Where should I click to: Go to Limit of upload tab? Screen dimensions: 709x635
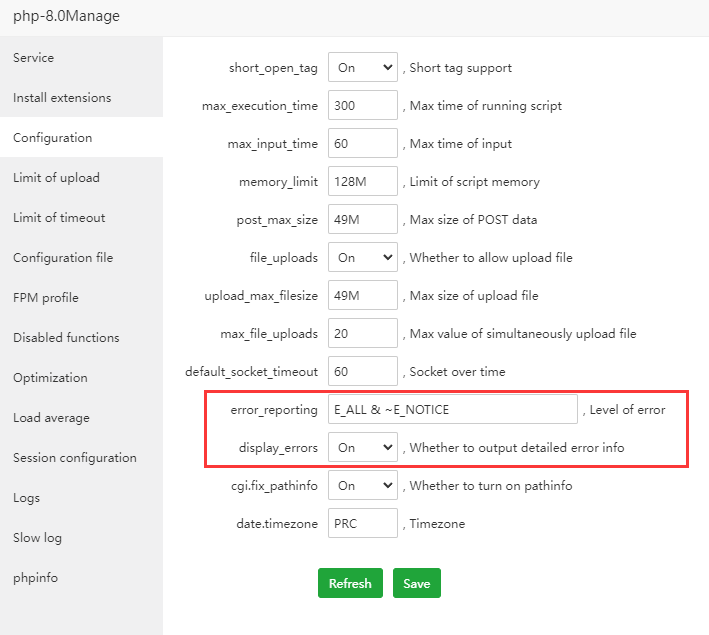[56, 178]
